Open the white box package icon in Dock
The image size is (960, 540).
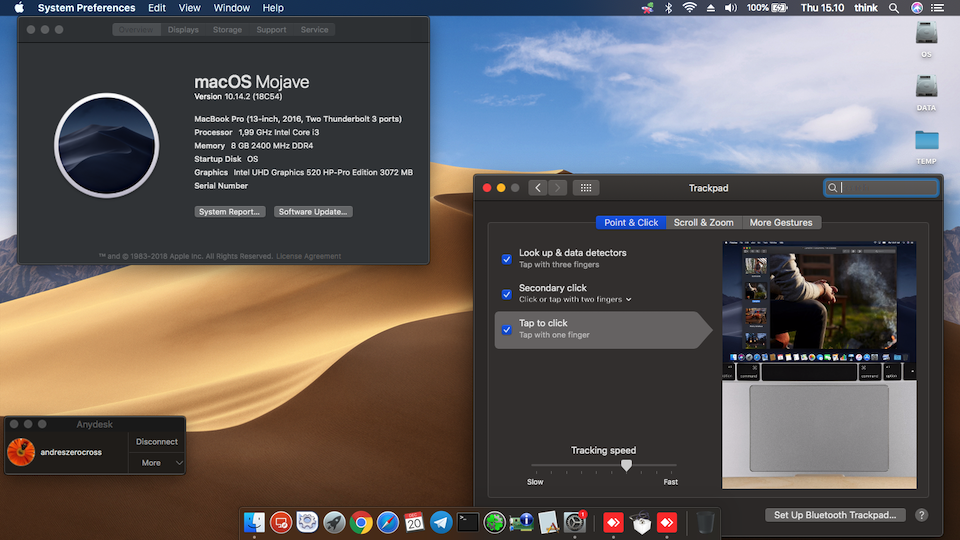point(640,522)
